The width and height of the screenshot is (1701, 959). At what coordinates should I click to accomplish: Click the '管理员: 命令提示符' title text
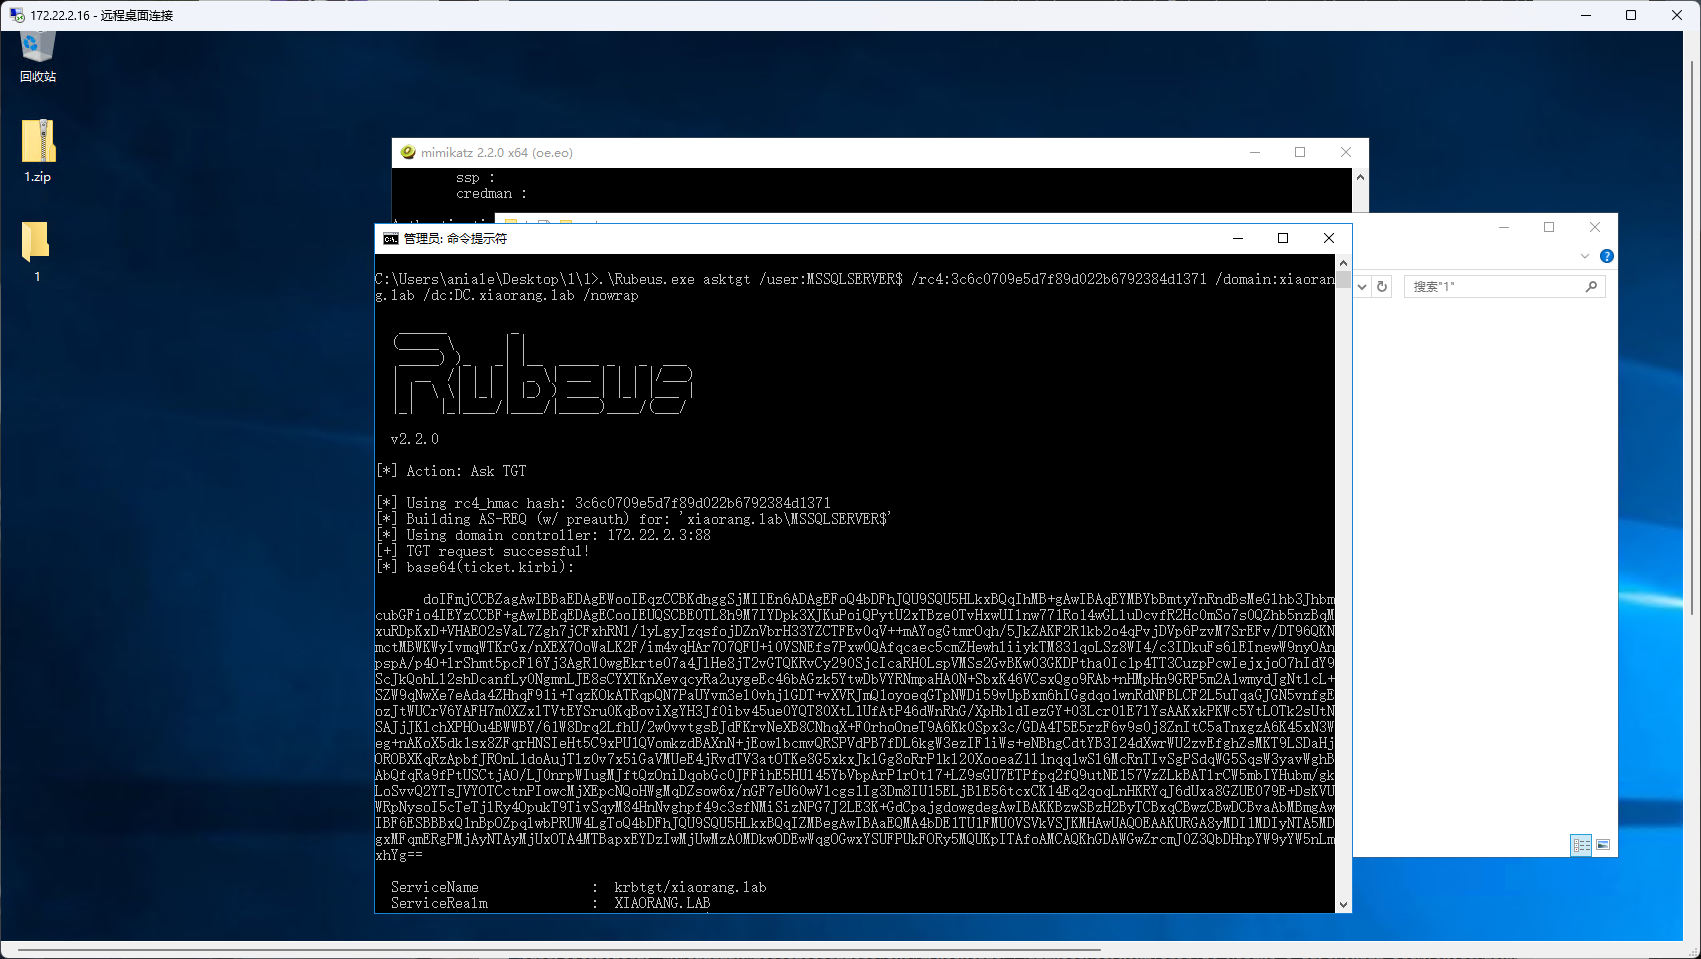[455, 239]
